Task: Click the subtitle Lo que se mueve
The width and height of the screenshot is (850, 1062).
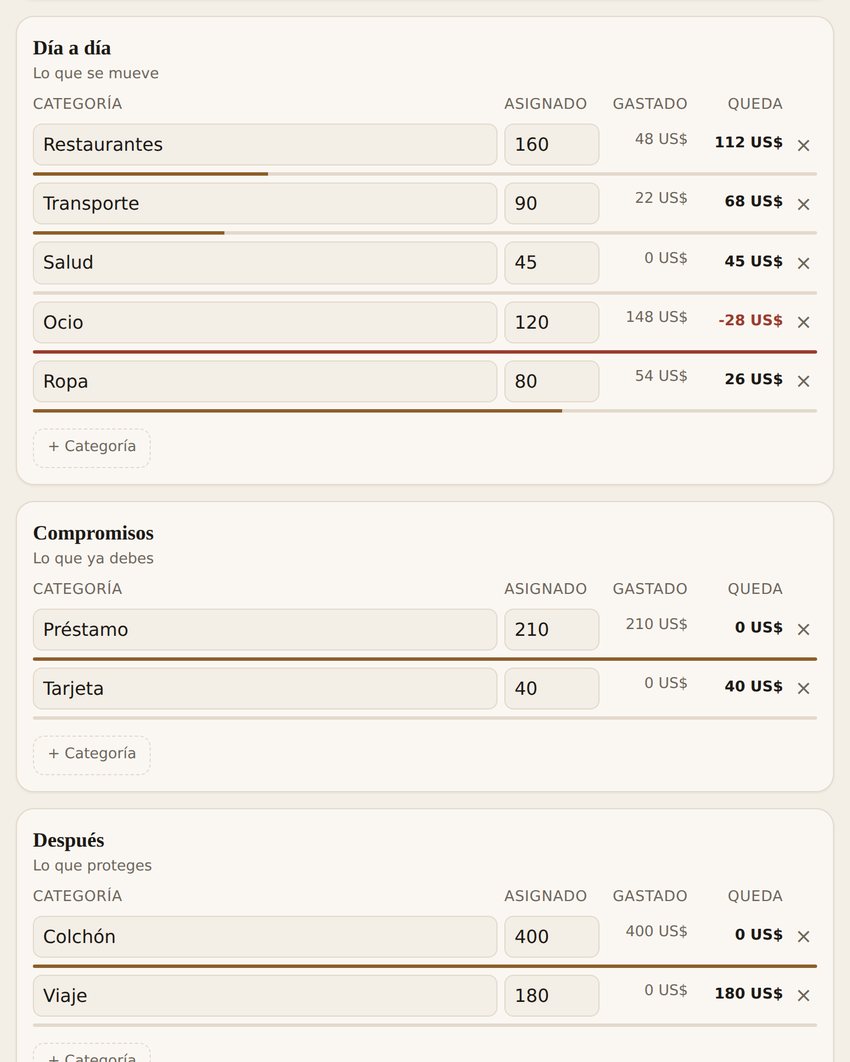Action: coord(95,73)
